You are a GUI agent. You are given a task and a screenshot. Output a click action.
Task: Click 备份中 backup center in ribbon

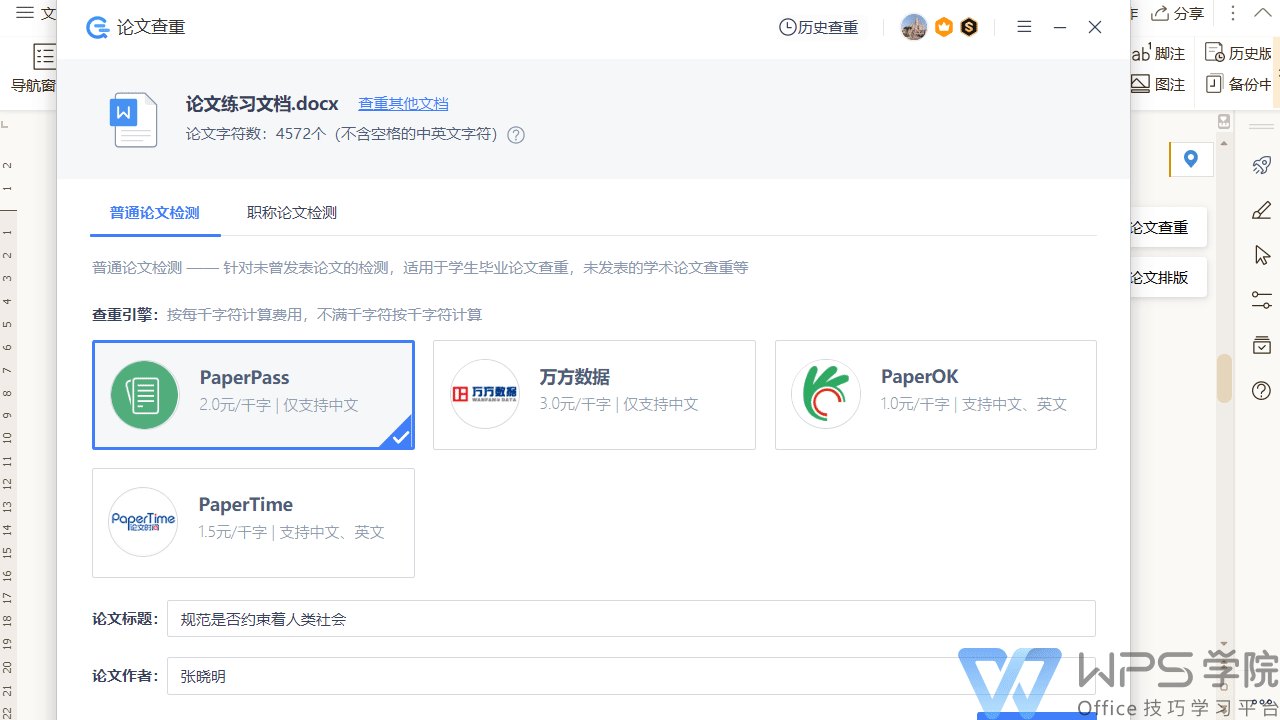coord(1239,84)
